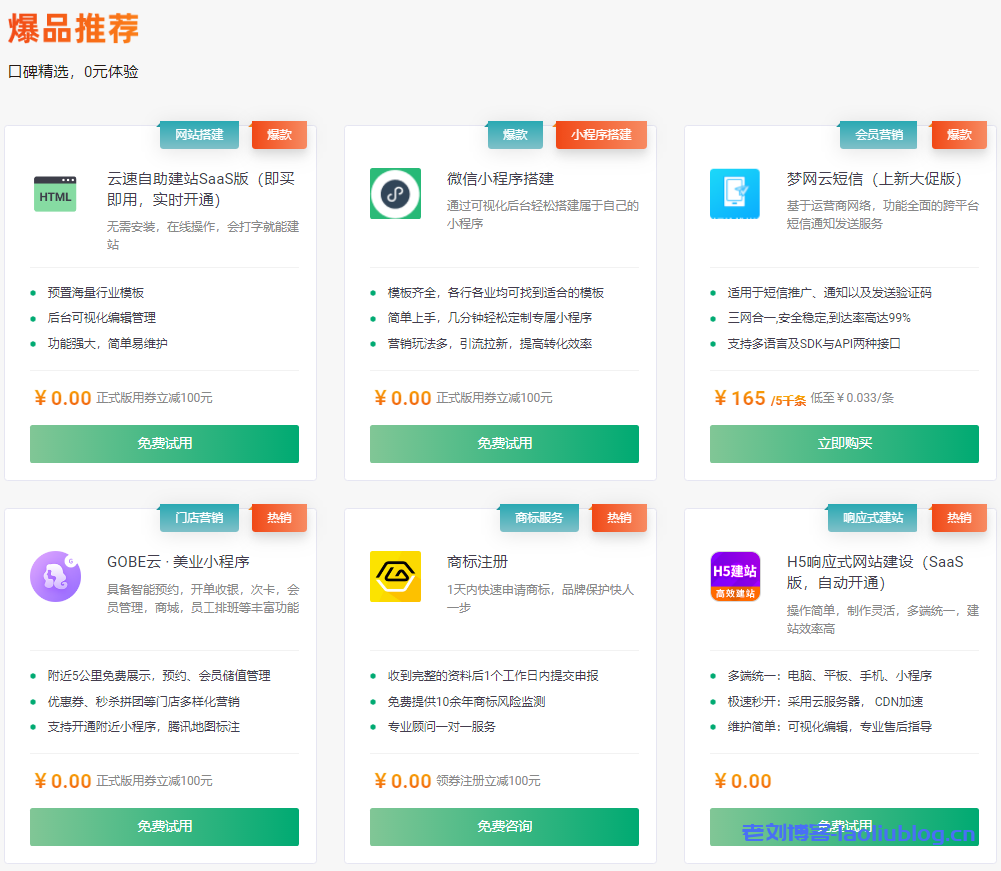
Task: Click the HTML website builder card icon
Action: [x=55, y=192]
